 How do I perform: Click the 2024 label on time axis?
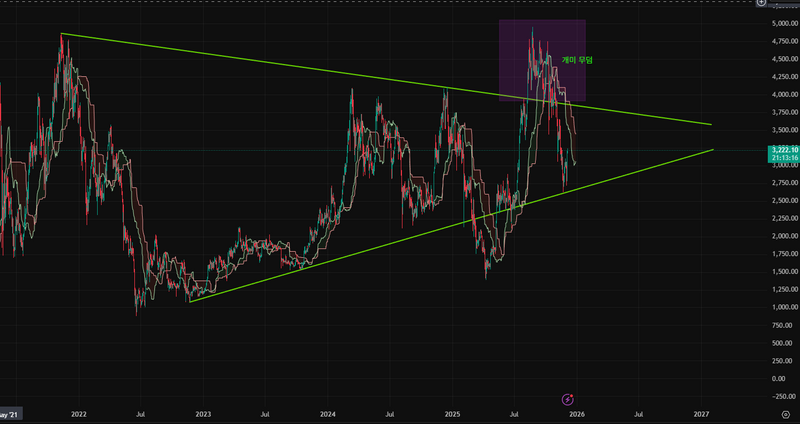(x=328, y=413)
